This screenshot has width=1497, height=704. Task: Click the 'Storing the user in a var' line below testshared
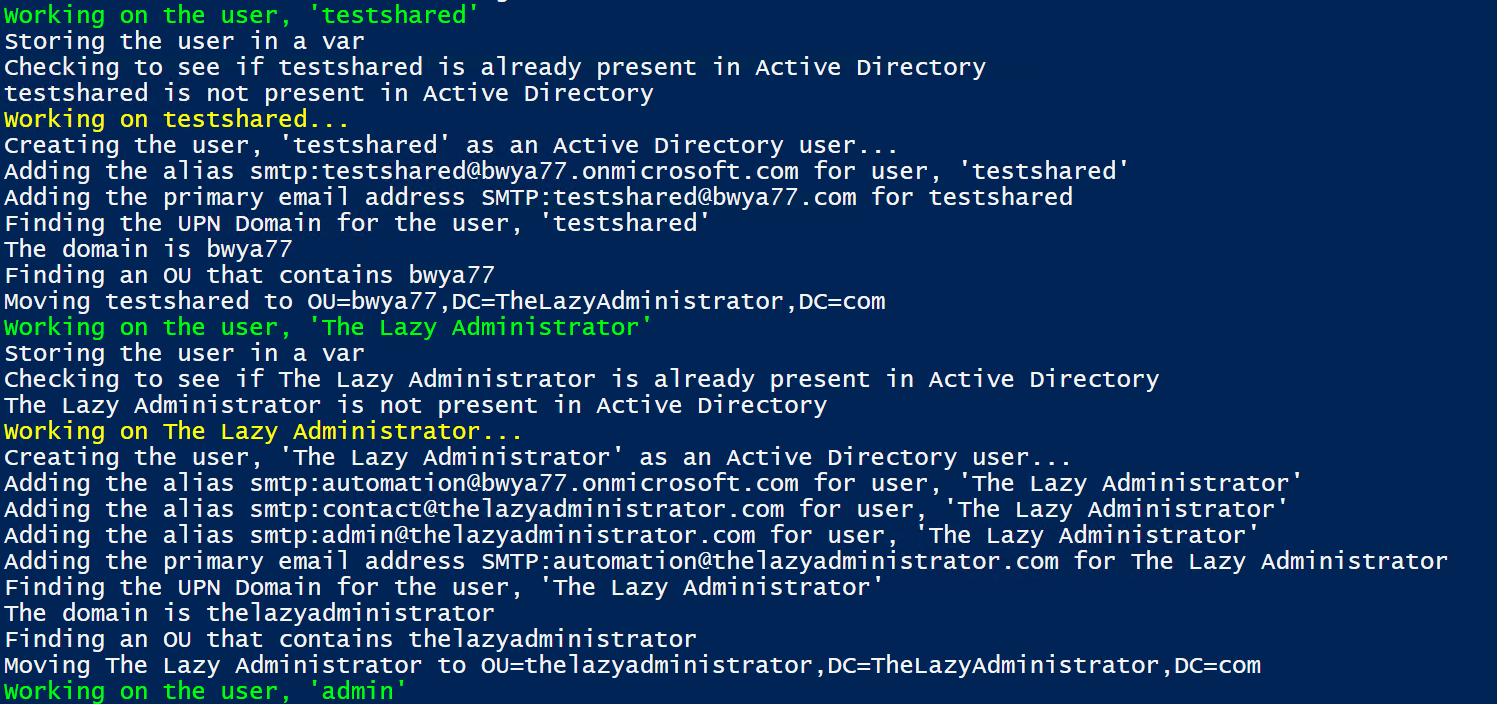tap(185, 41)
